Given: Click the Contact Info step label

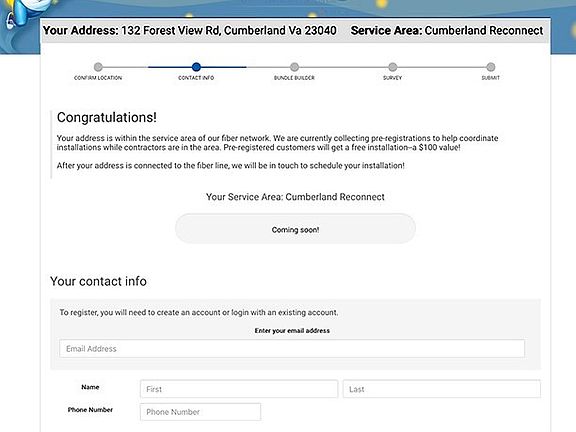Looking at the screenshot, I should [x=196, y=78].
